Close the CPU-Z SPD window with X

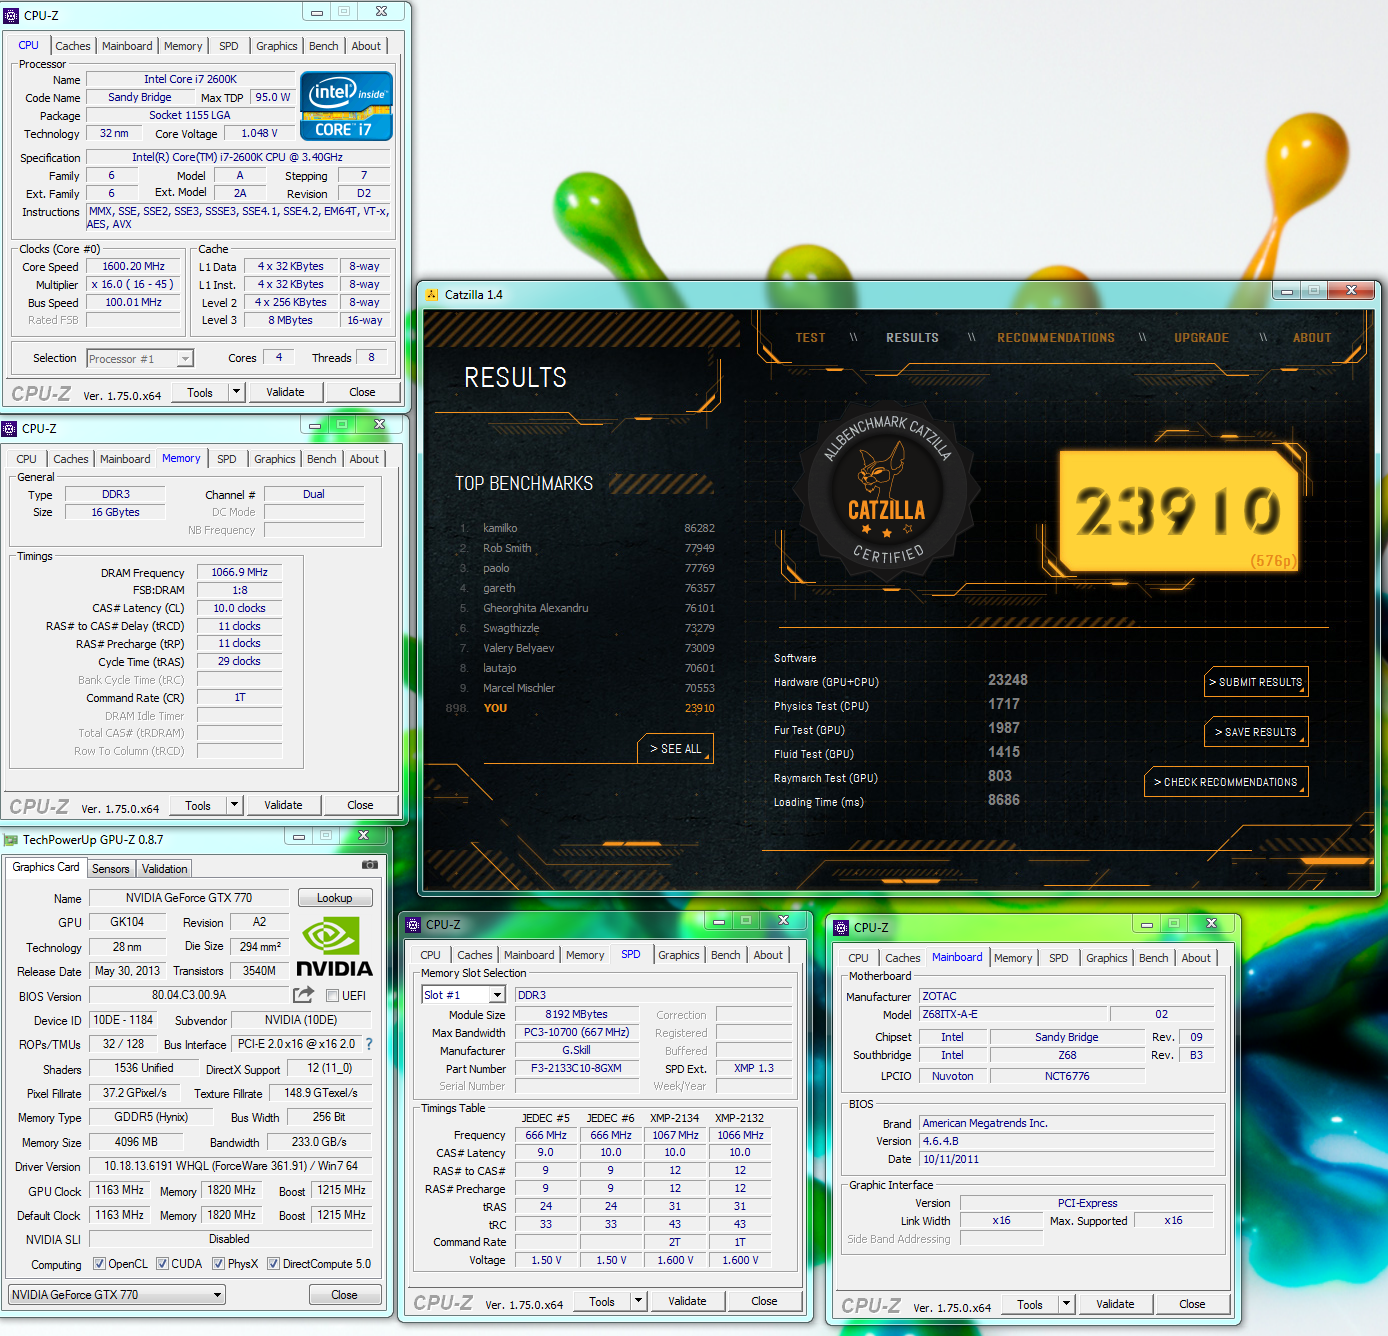pyautogui.click(x=783, y=921)
